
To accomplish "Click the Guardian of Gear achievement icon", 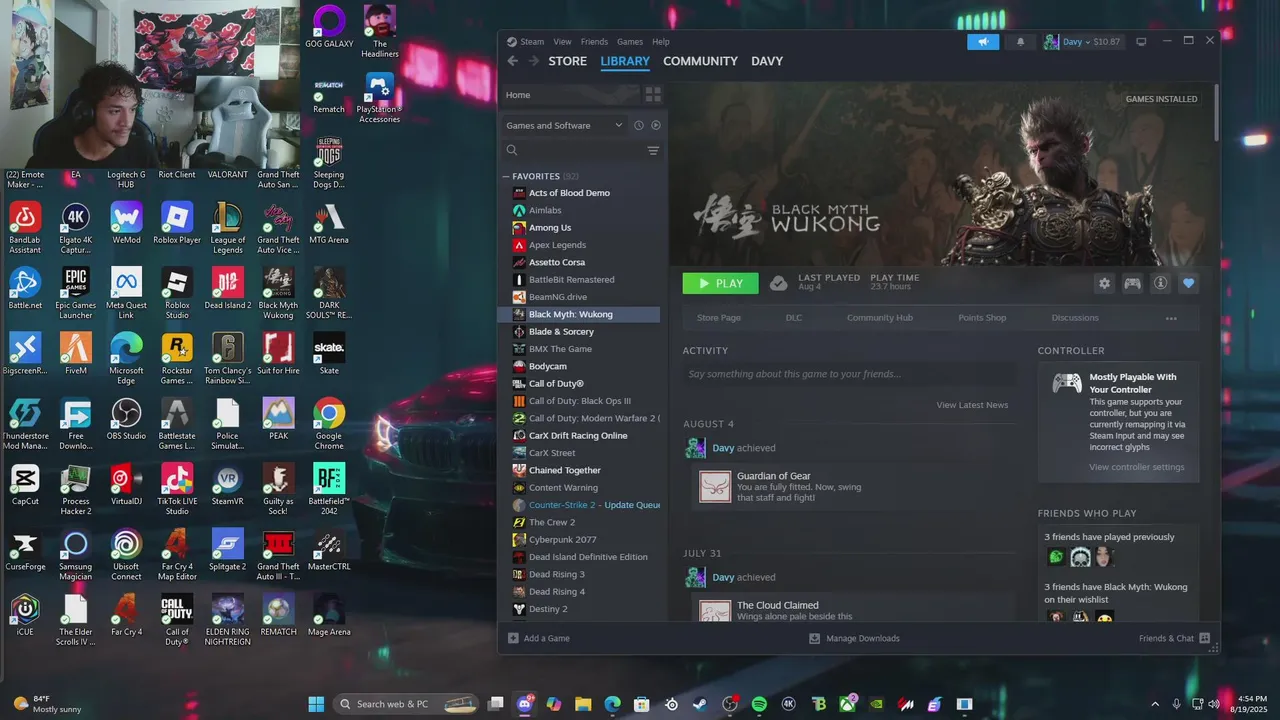I will (x=715, y=487).
